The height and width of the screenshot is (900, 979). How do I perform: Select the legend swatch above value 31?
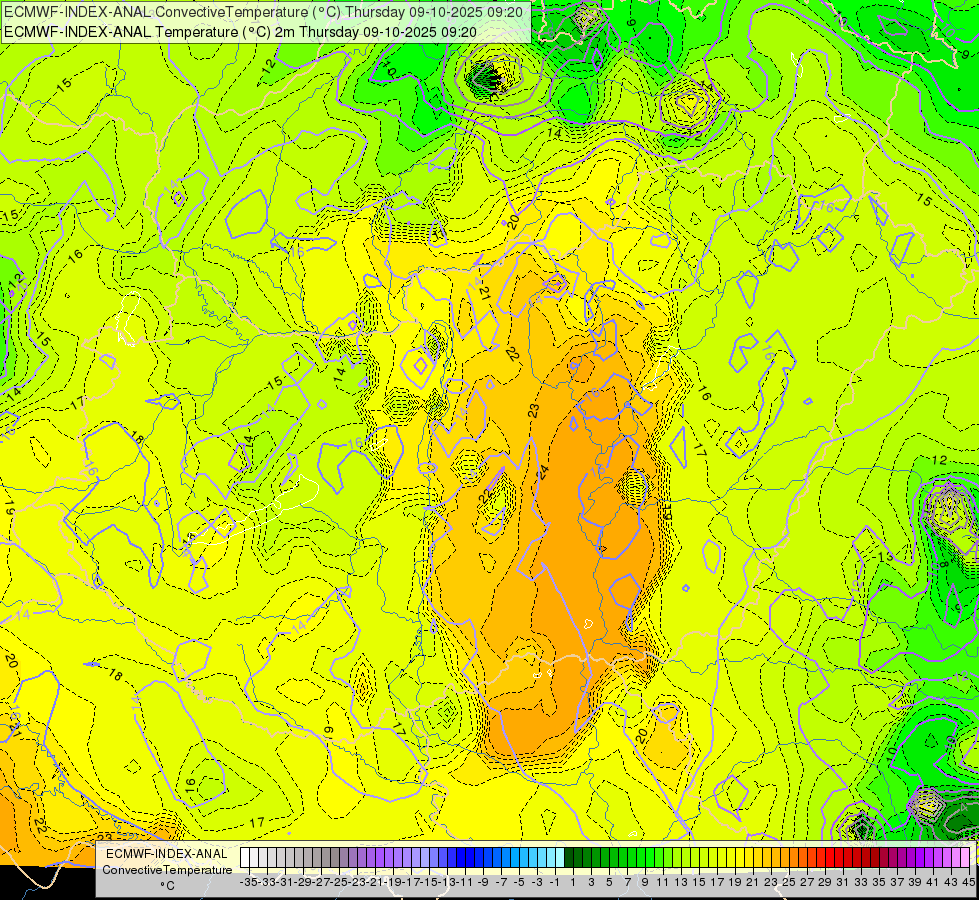click(x=839, y=858)
